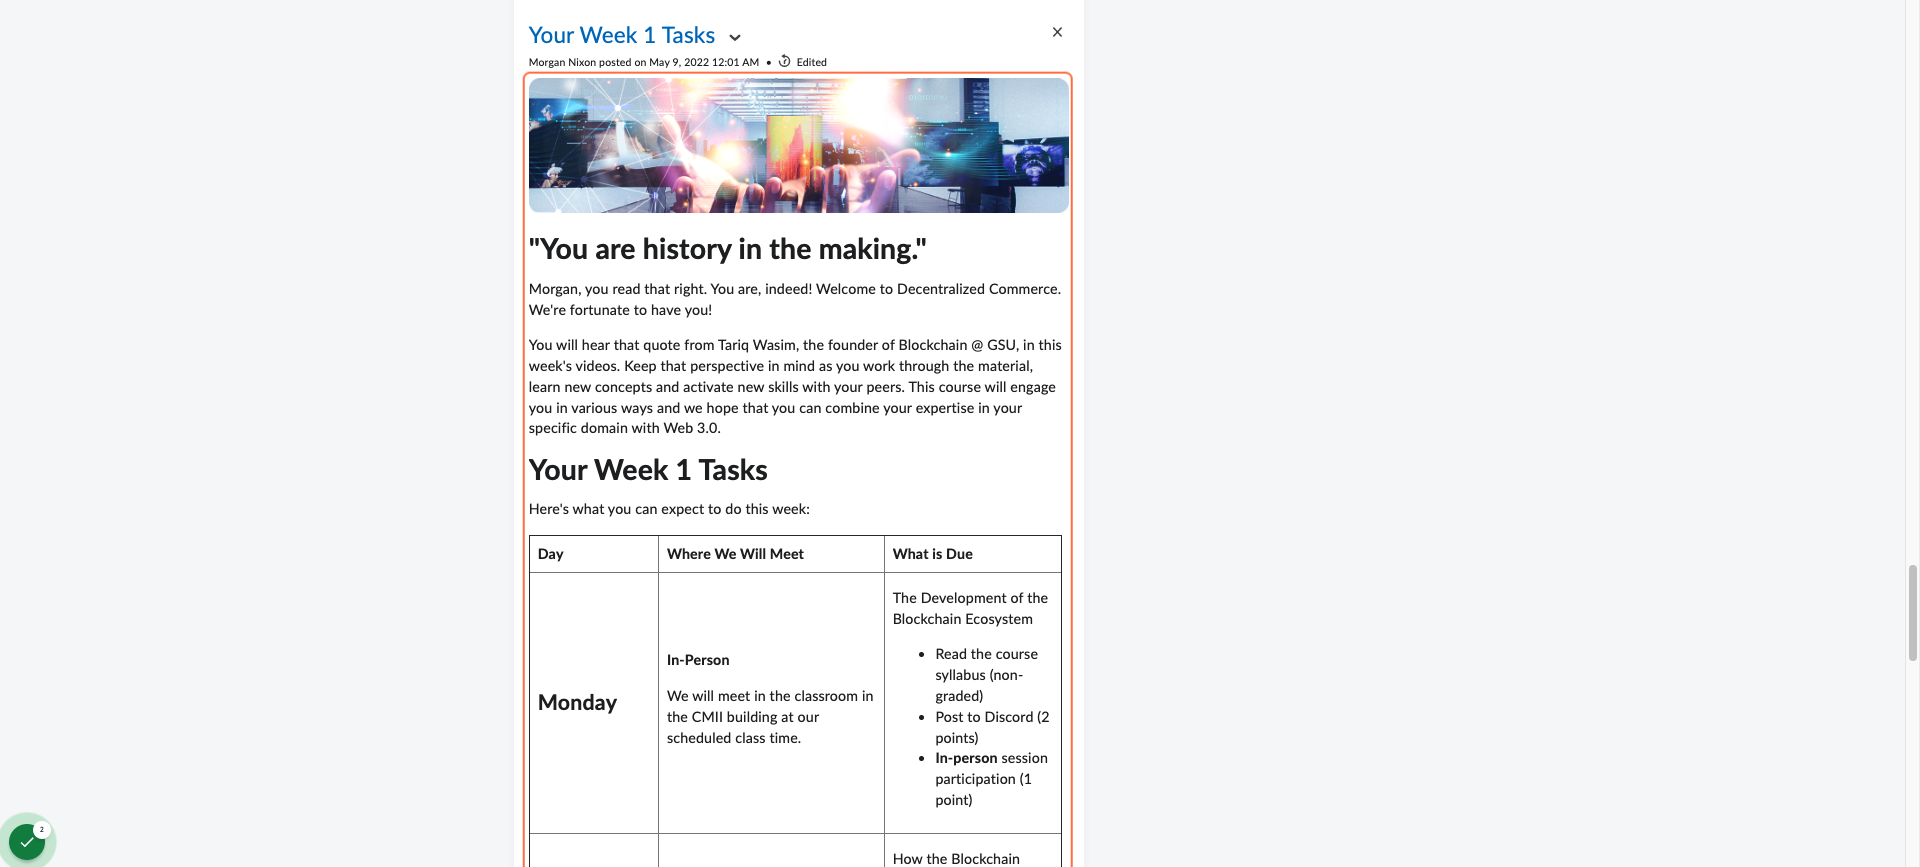Open the green checkmark badge widget
The image size is (1920, 867).
click(x=27, y=841)
